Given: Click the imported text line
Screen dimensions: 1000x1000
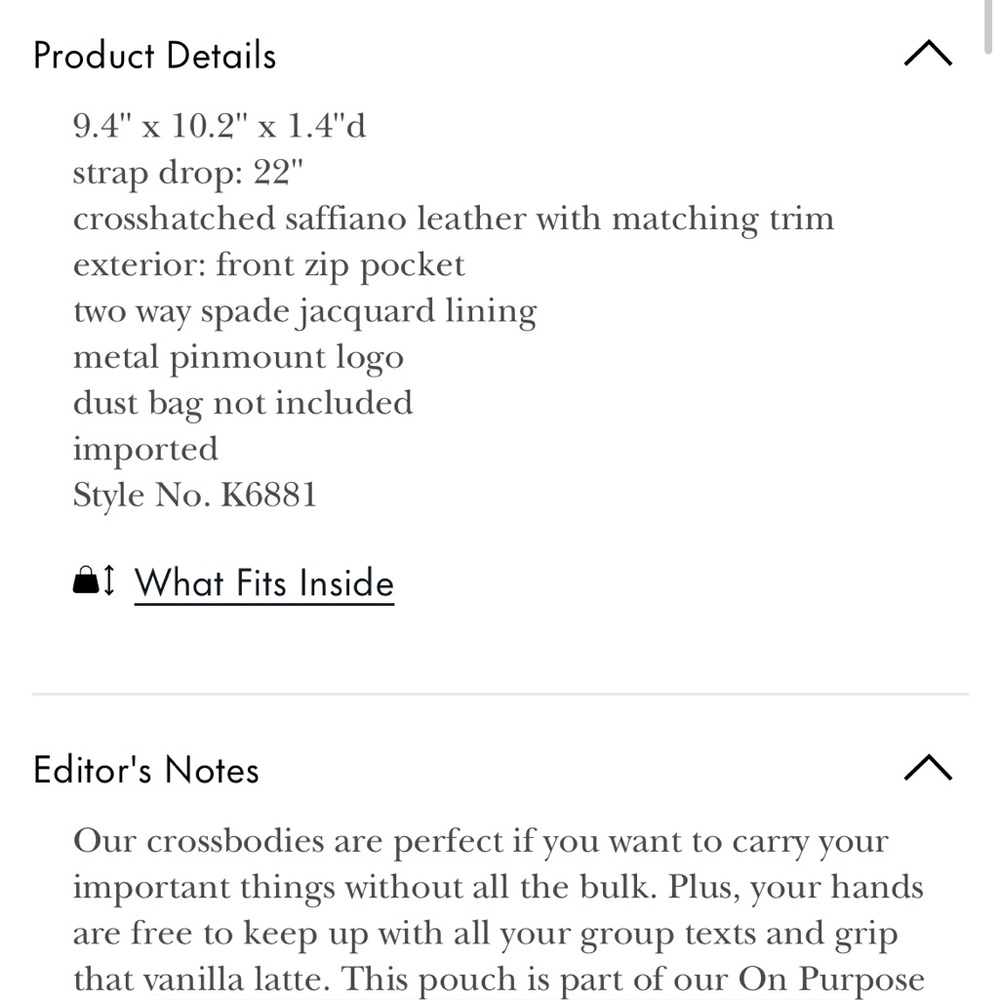Looking at the screenshot, I should [145, 450].
